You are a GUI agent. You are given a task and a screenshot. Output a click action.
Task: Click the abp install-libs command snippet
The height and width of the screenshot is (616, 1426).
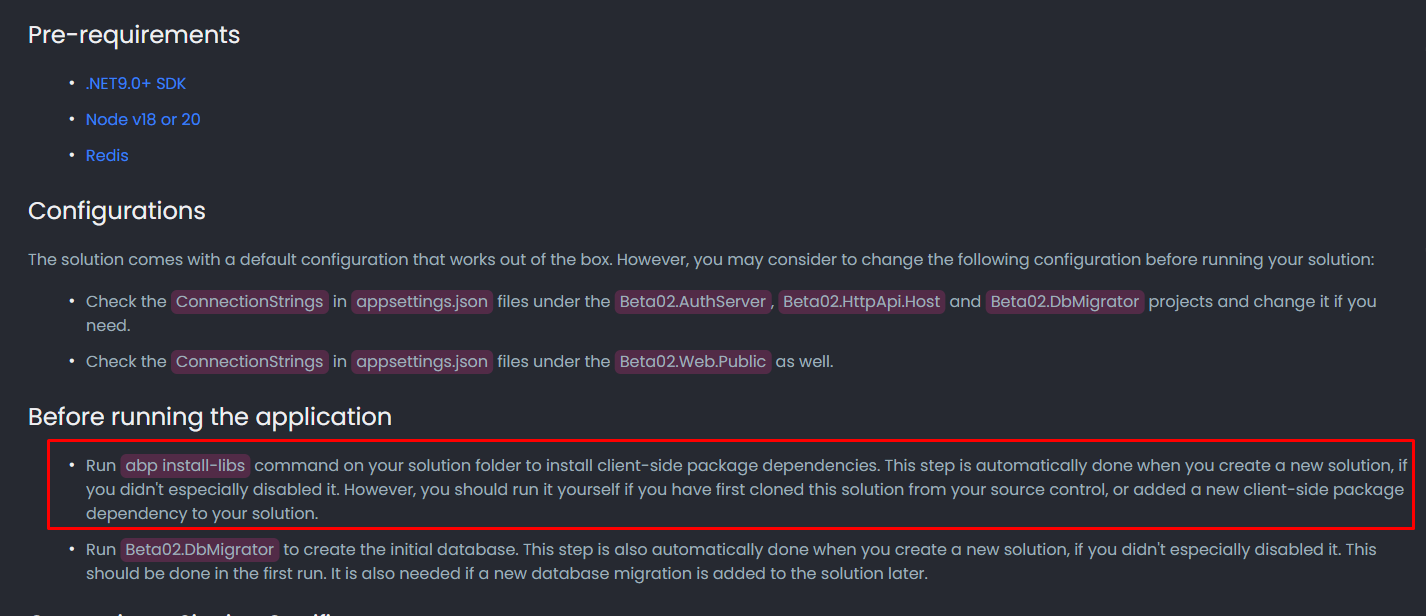pos(185,466)
